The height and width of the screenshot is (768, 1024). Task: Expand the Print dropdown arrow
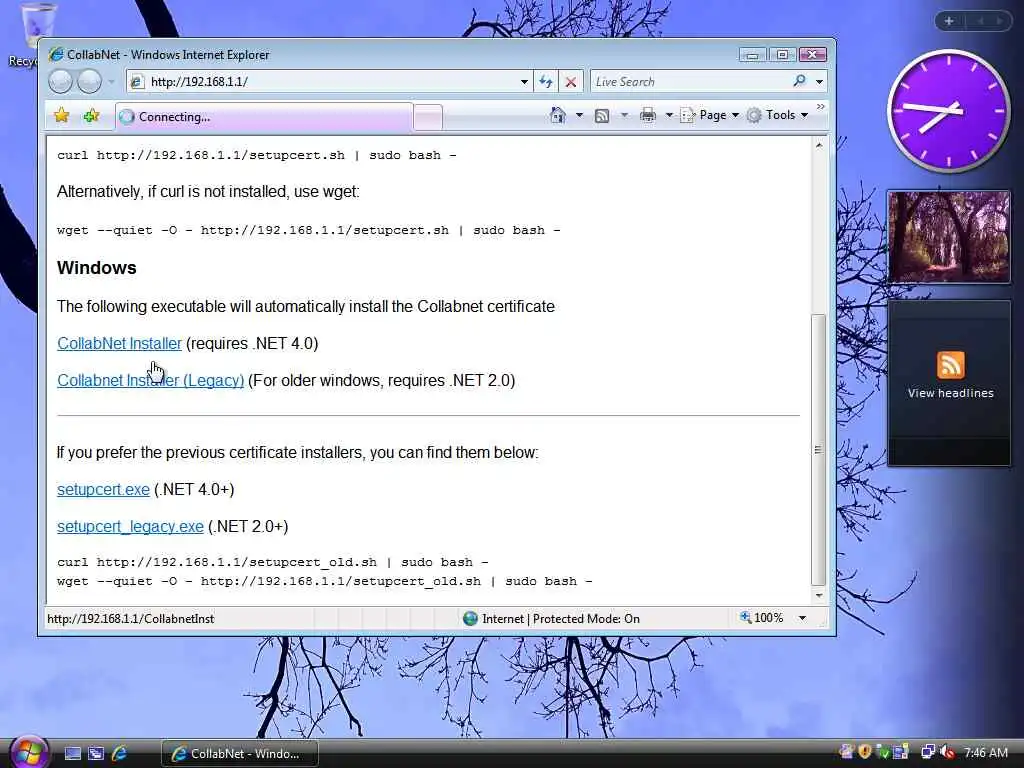point(669,116)
